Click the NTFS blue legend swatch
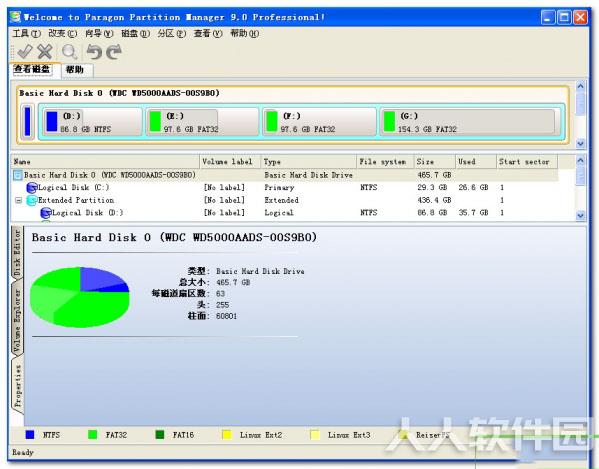 (x=29, y=435)
